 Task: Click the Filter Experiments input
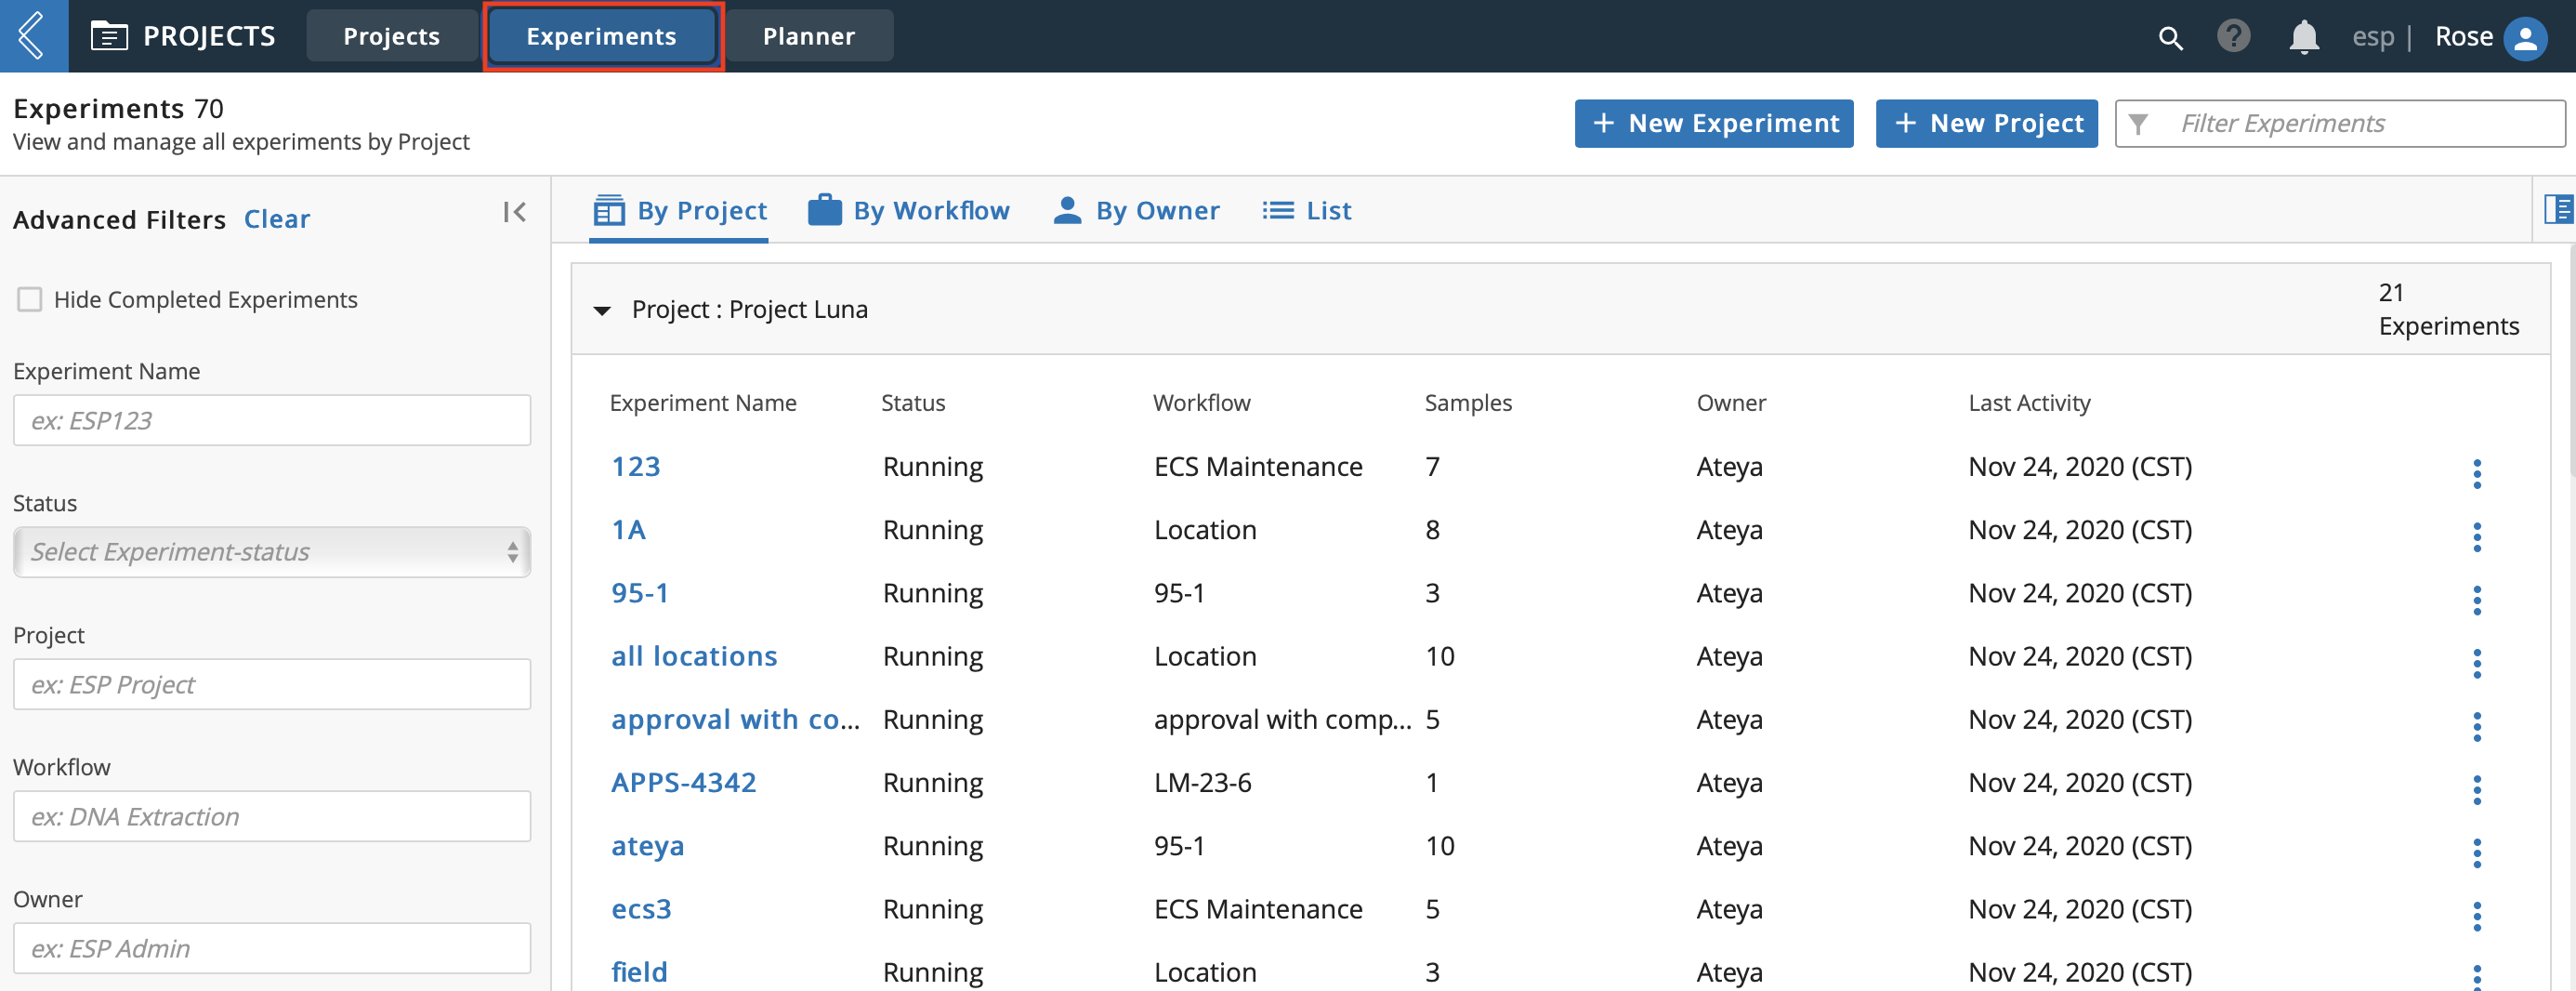click(x=2340, y=123)
